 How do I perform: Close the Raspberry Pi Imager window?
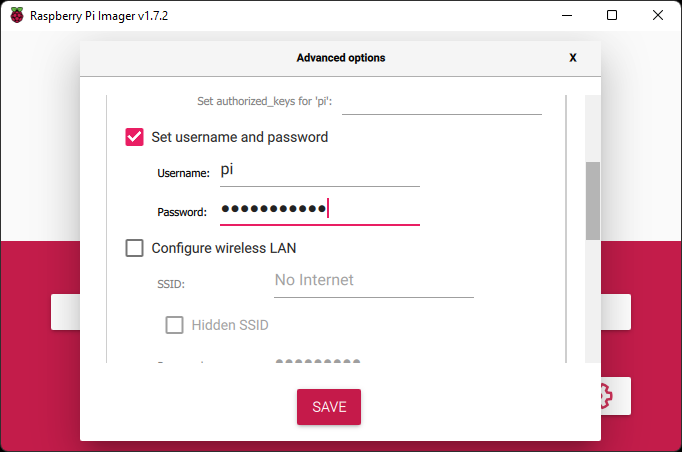658,15
